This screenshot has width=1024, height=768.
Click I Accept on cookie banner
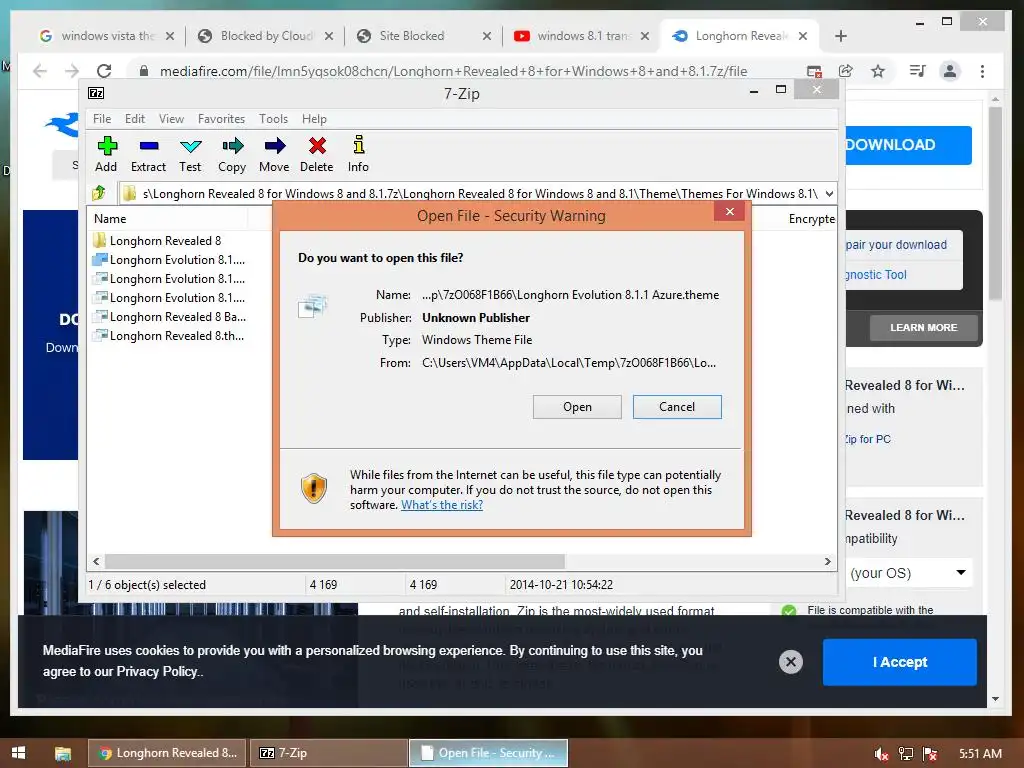tap(900, 662)
